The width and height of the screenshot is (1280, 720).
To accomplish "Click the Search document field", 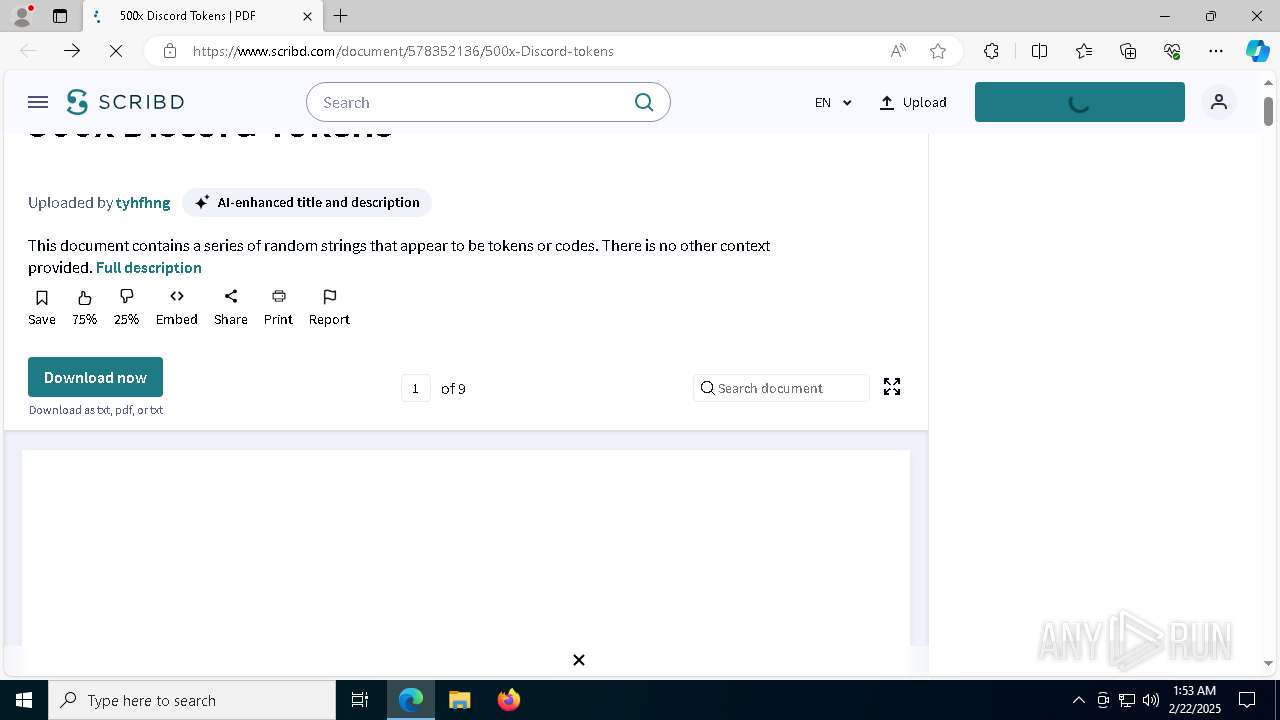I will (781, 388).
